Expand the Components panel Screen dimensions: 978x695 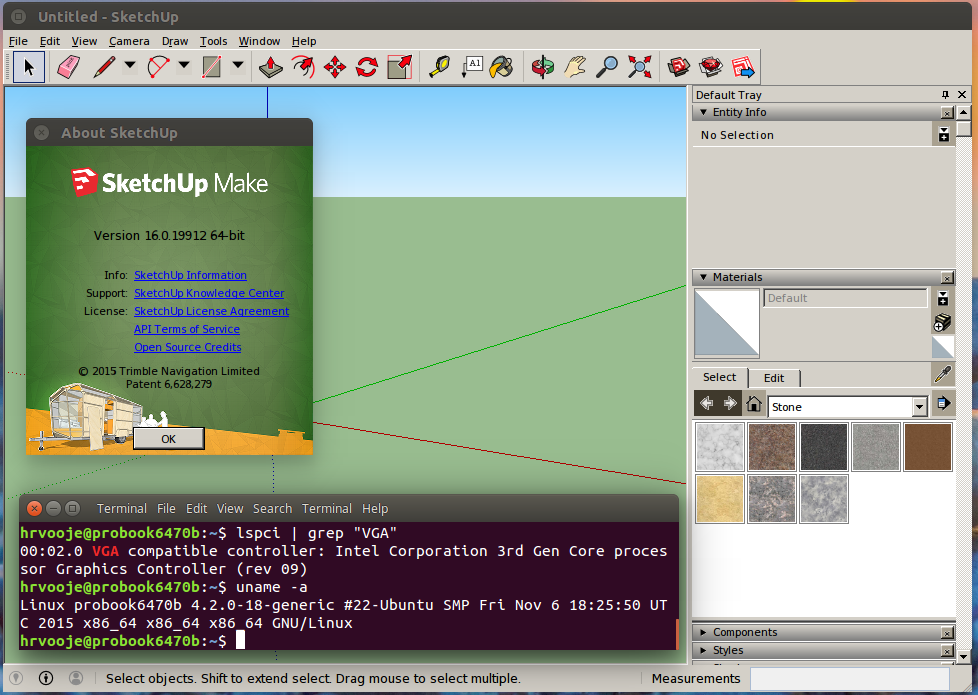coord(704,632)
